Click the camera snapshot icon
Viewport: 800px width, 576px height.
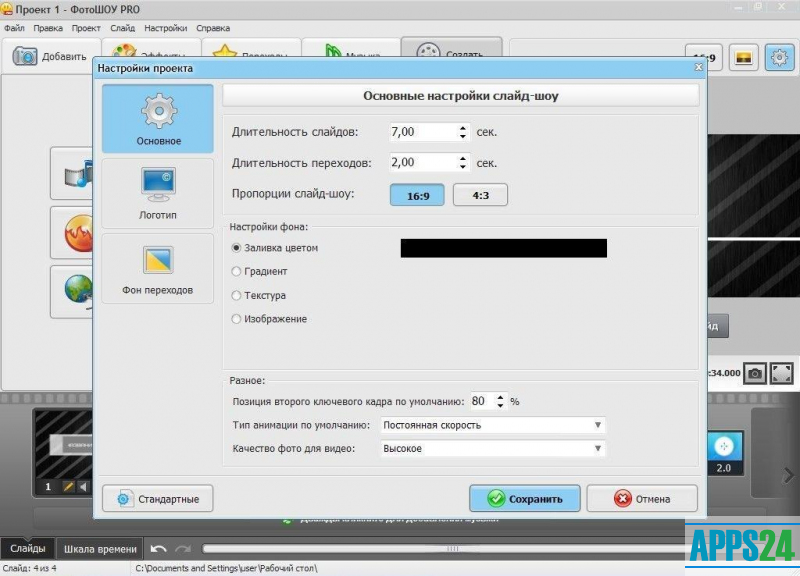click(755, 373)
